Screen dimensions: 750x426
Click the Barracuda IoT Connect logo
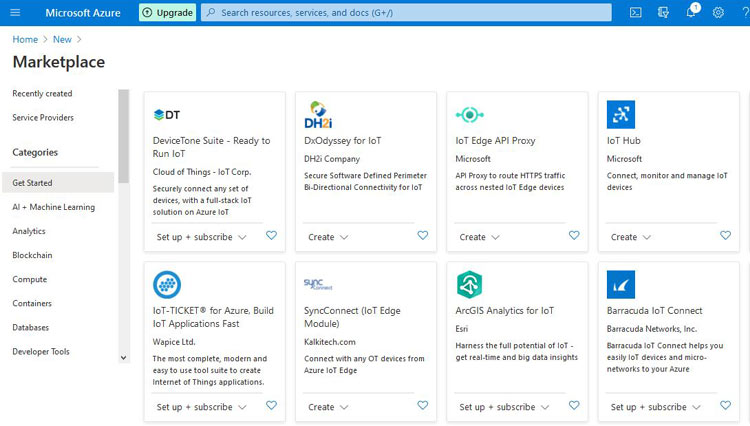[x=621, y=284]
